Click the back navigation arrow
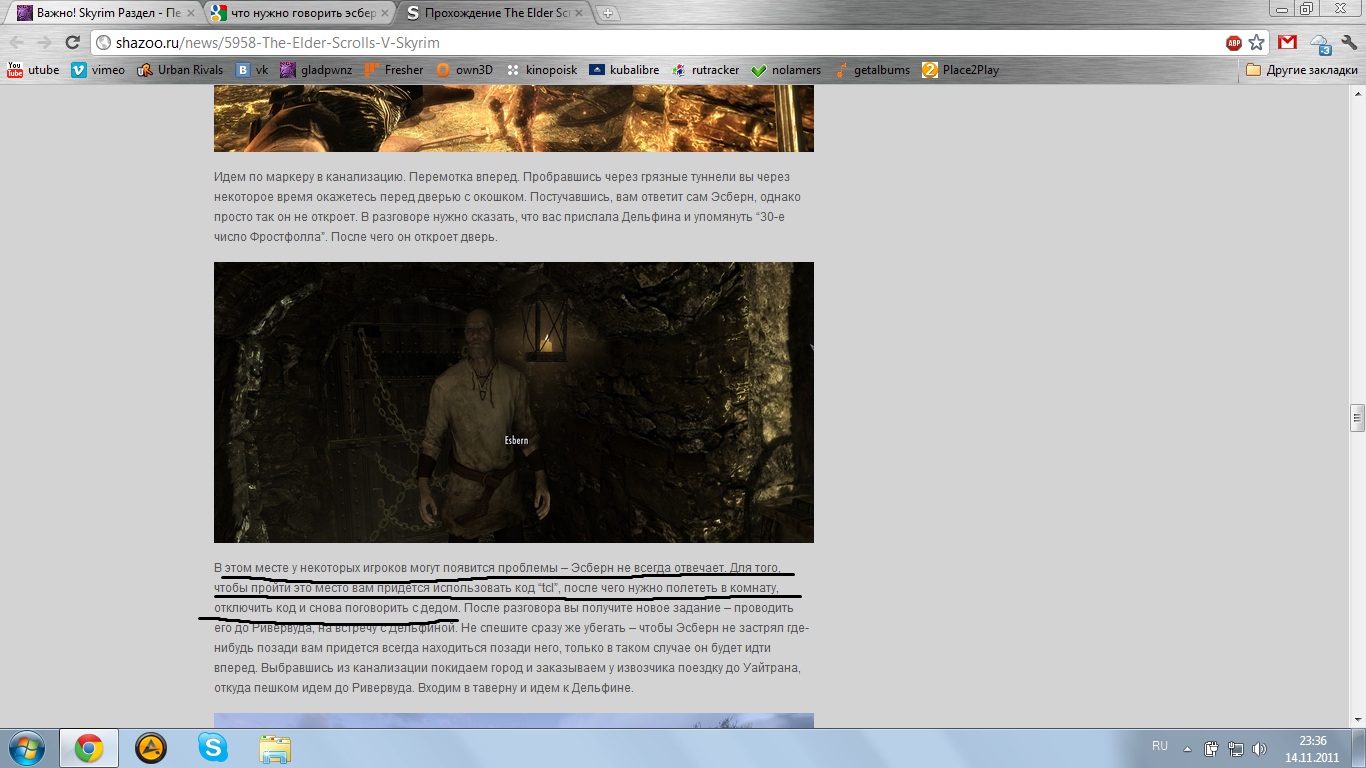1366x768 pixels. click(x=17, y=43)
